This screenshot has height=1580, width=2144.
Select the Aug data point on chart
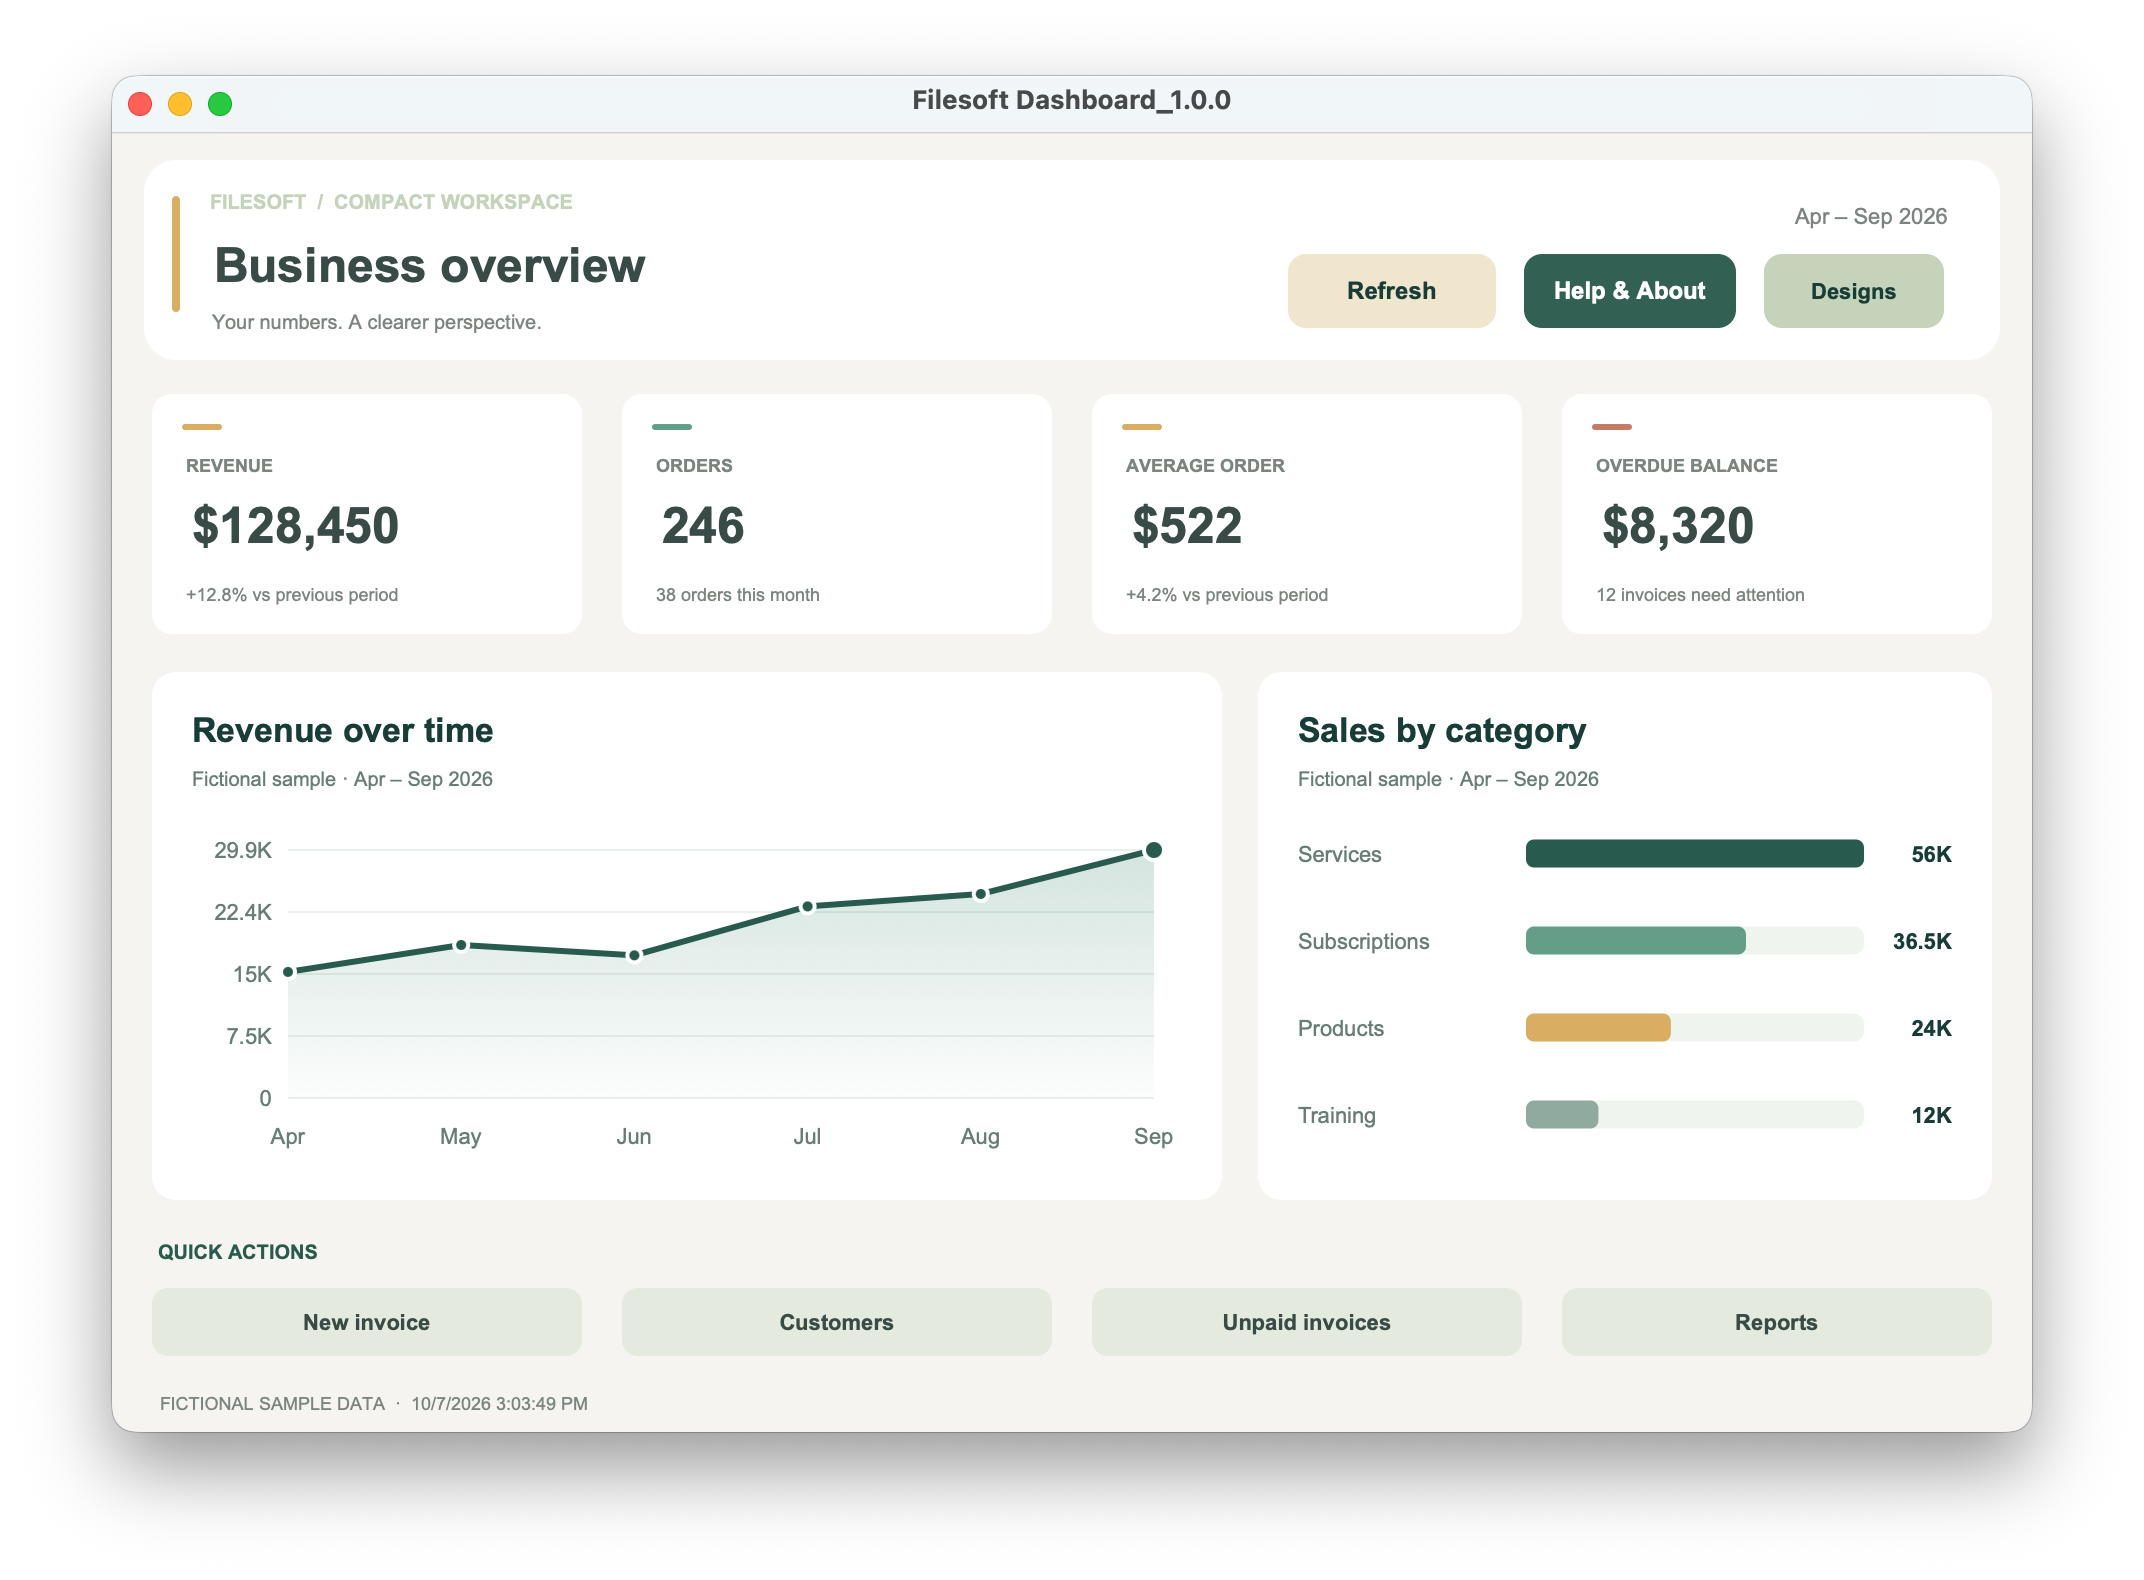tap(981, 894)
